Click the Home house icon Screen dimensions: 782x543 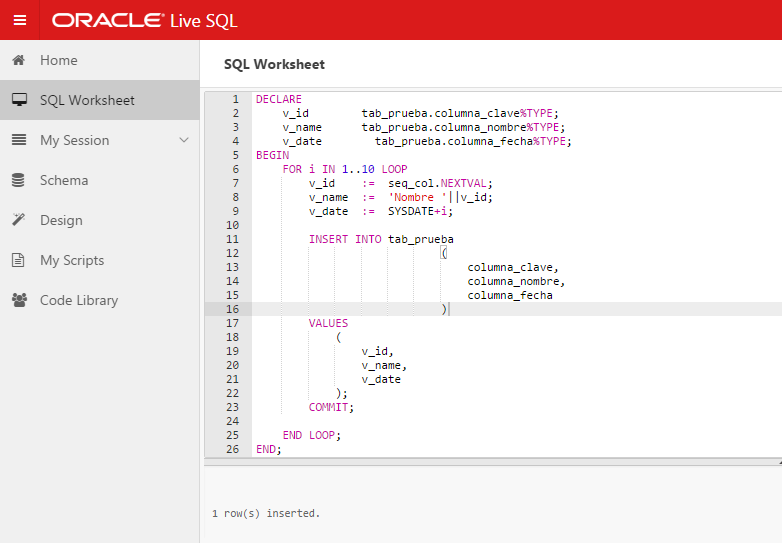click(18, 60)
